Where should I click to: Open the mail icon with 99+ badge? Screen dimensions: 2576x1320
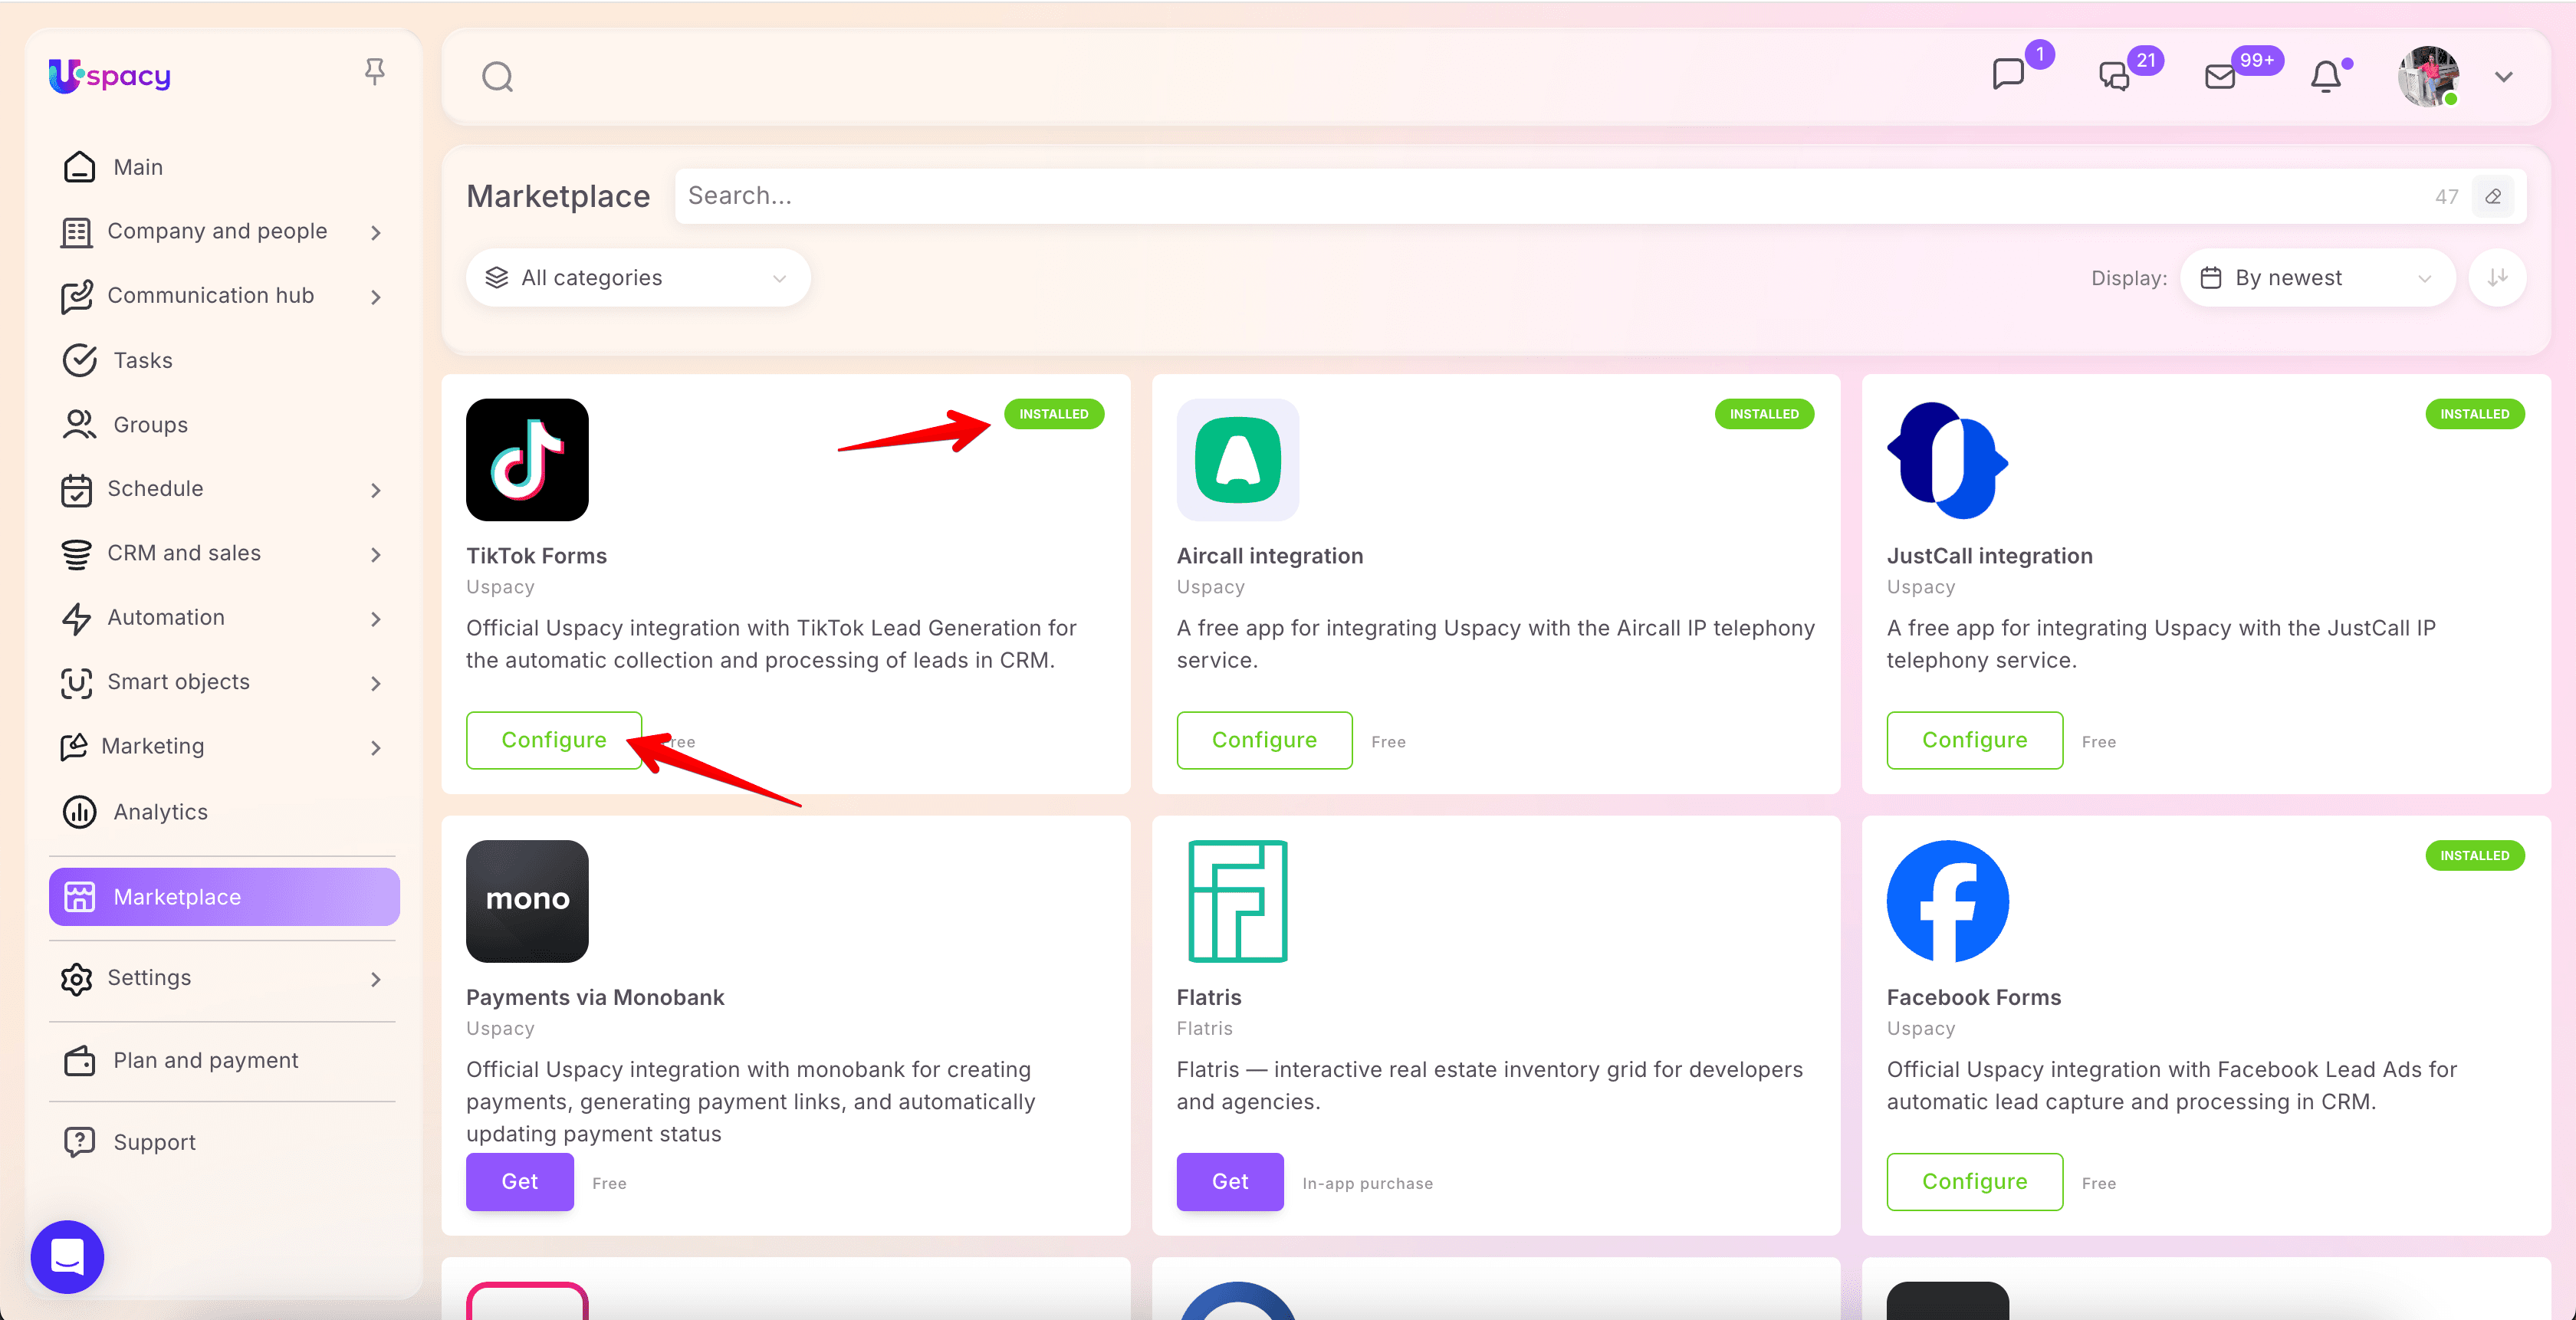(2220, 77)
